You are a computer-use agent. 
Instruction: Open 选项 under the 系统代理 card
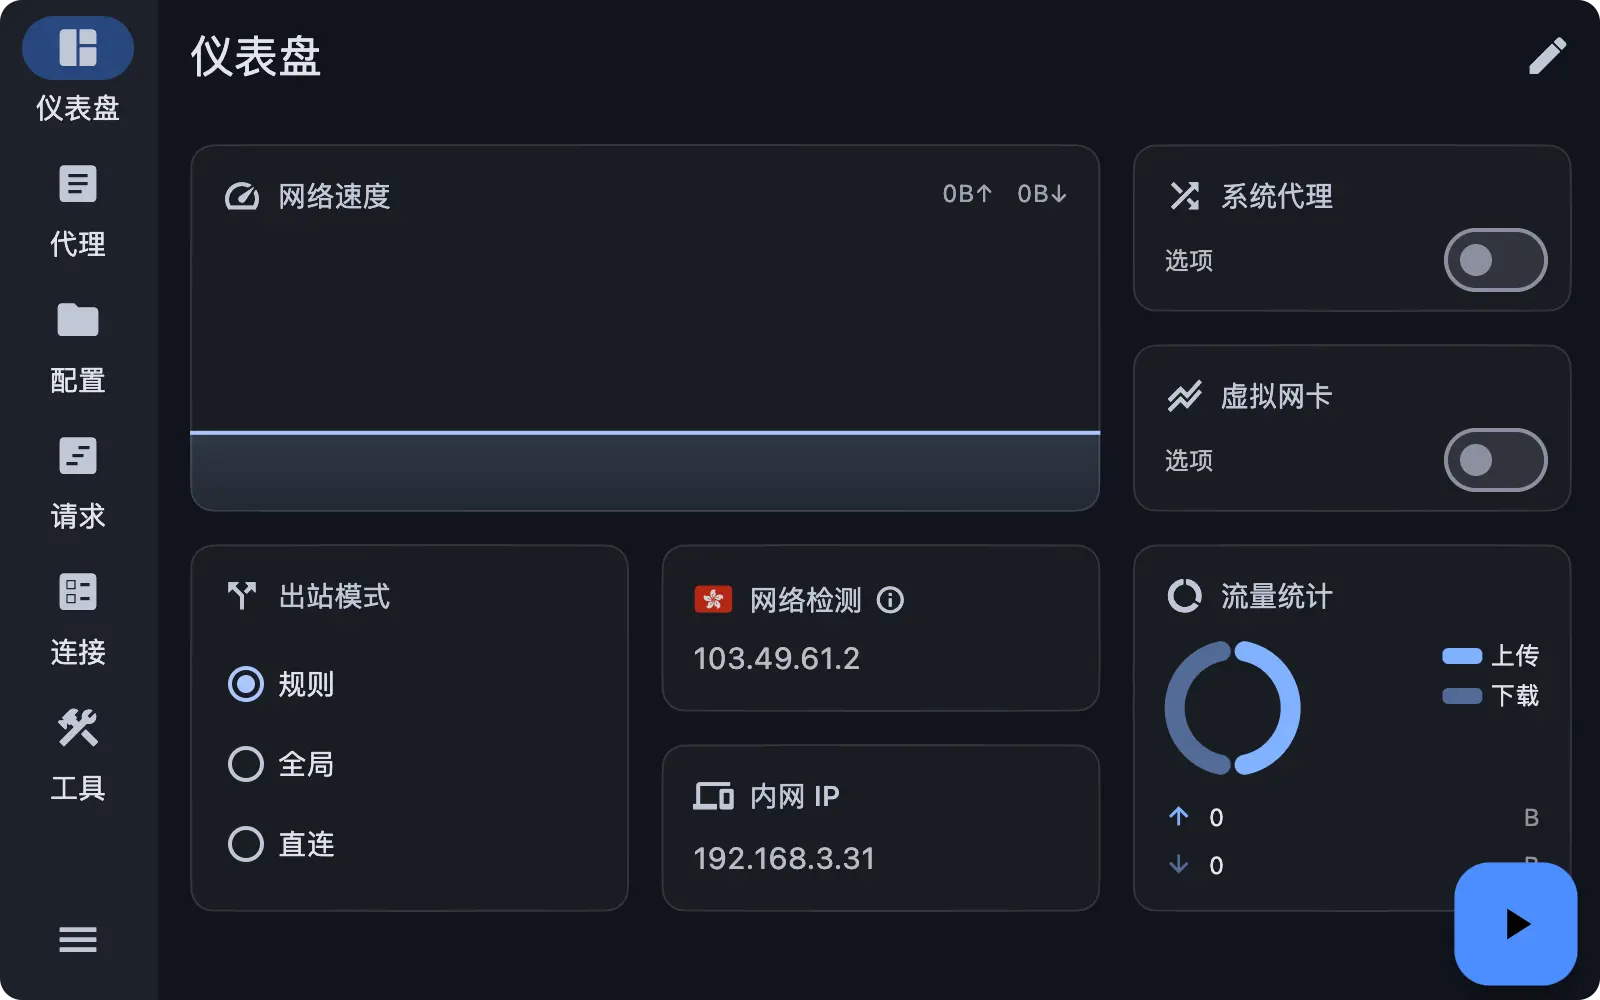pyautogui.click(x=1188, y=262)
